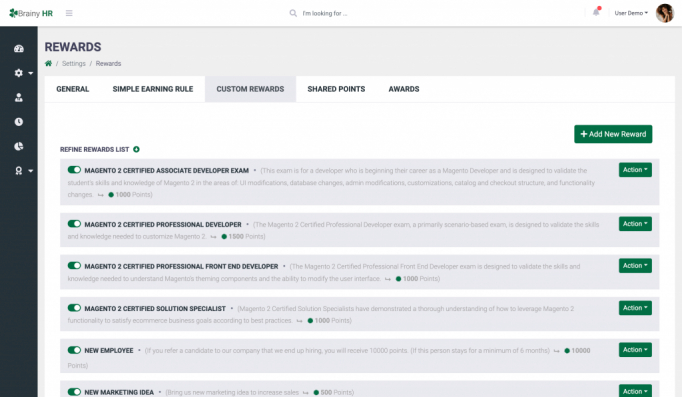
Task: Open Settings breadcrumb link
Action: tap(74, 63)
